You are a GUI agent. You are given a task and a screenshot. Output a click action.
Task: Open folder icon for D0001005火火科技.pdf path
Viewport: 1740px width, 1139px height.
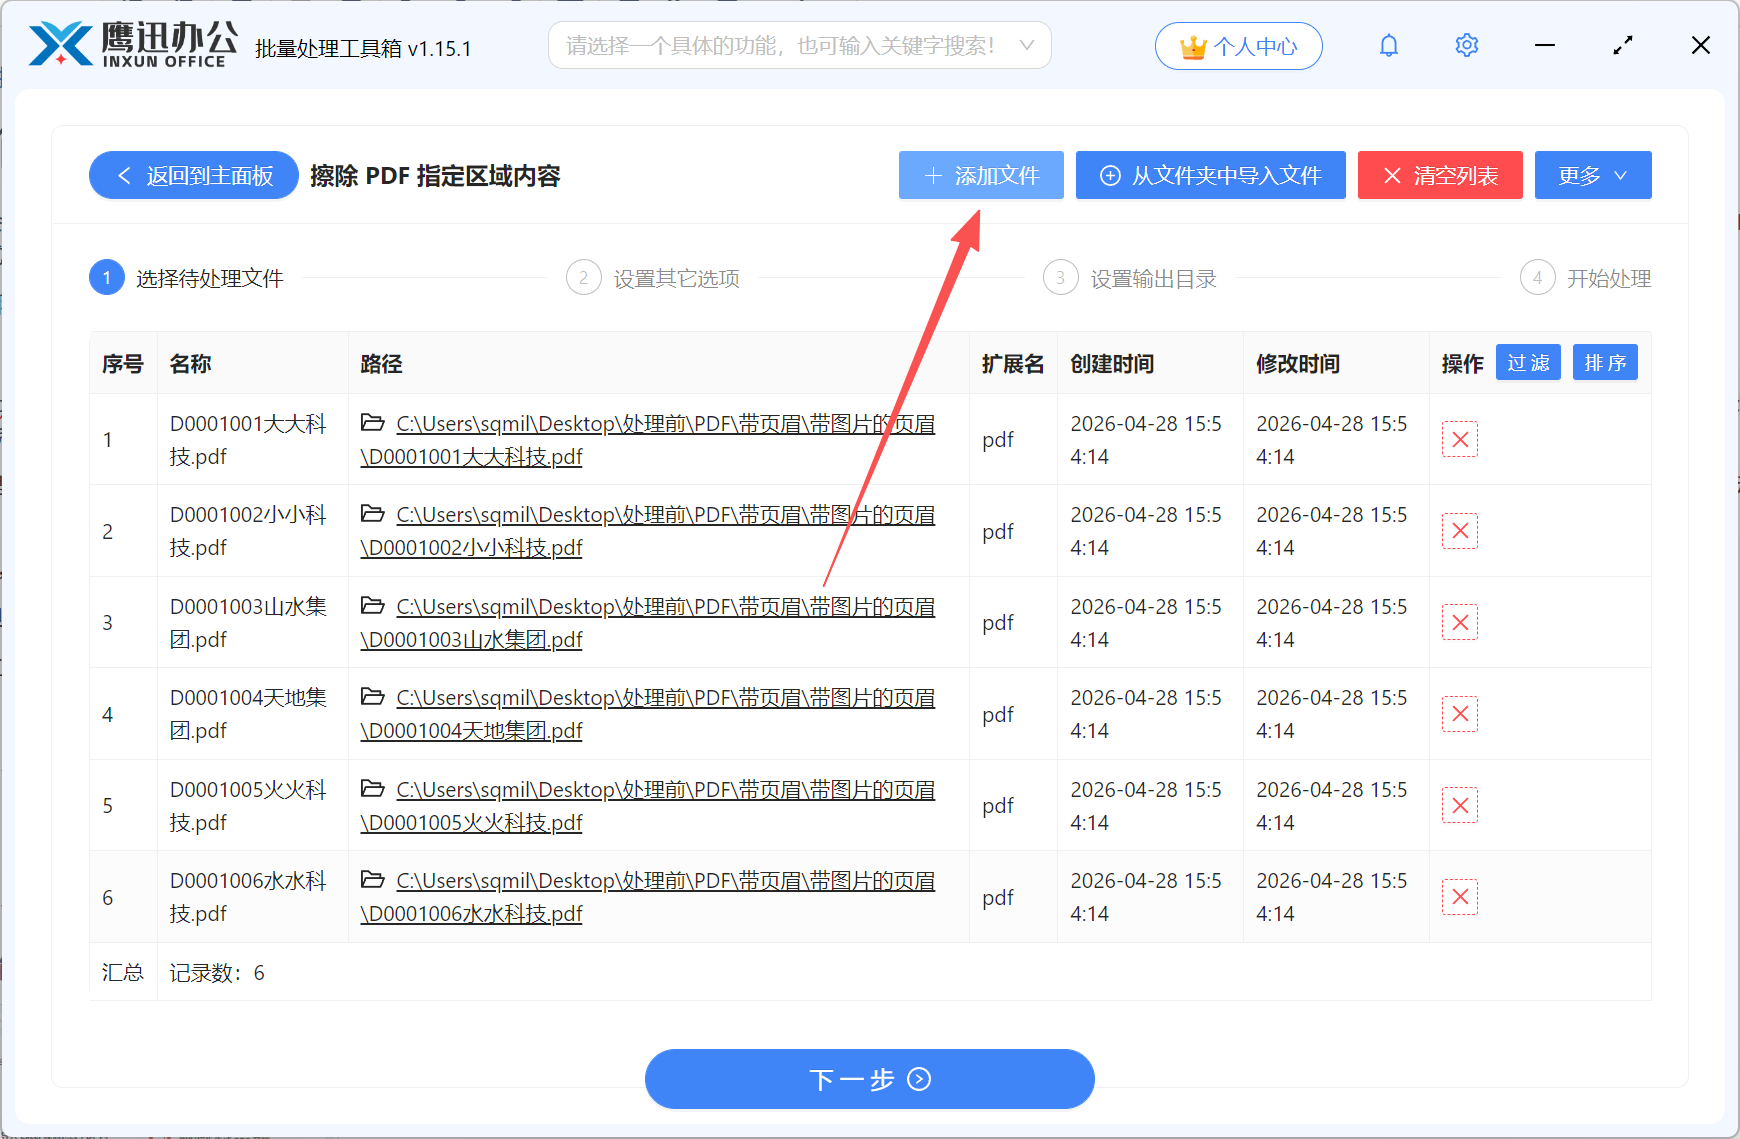[373, 789]
